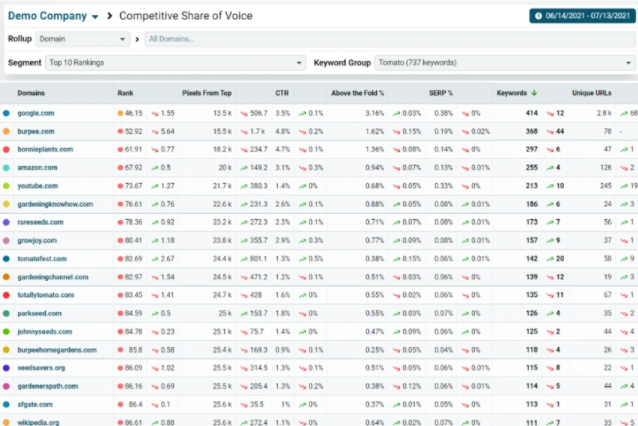Click the Keywords sort arrow icon

(534, 93)
